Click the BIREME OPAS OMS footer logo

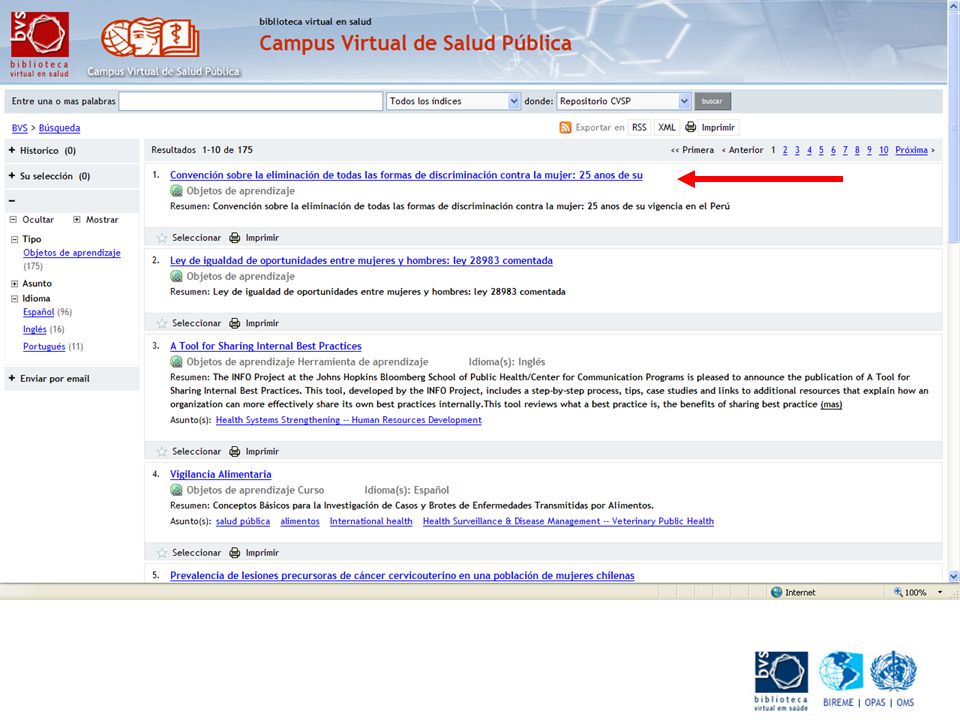pos(868,680)
